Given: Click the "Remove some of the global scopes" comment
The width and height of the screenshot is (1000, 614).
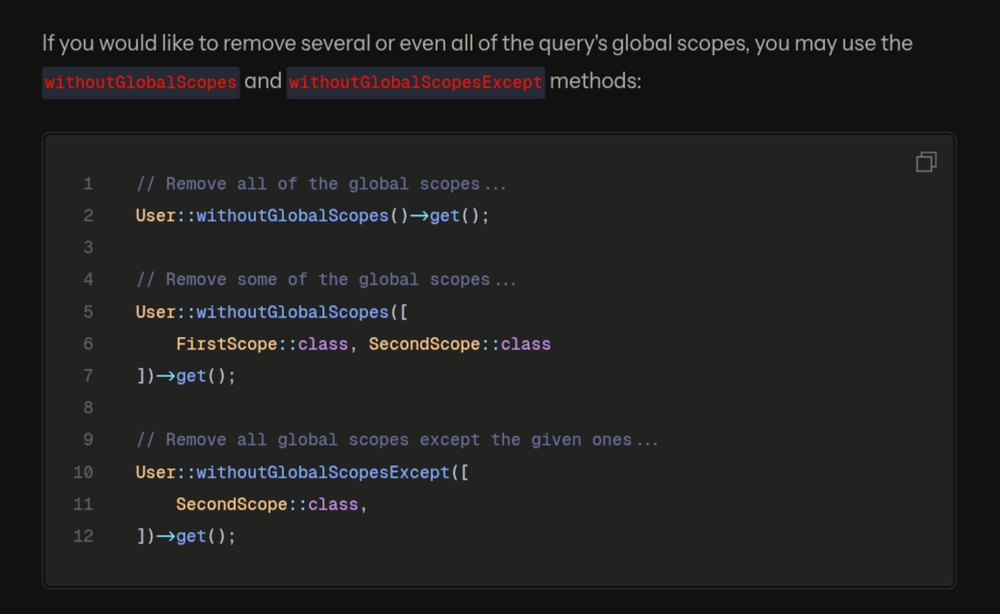Looking at the screenshot, I should [x=326, y=280].
